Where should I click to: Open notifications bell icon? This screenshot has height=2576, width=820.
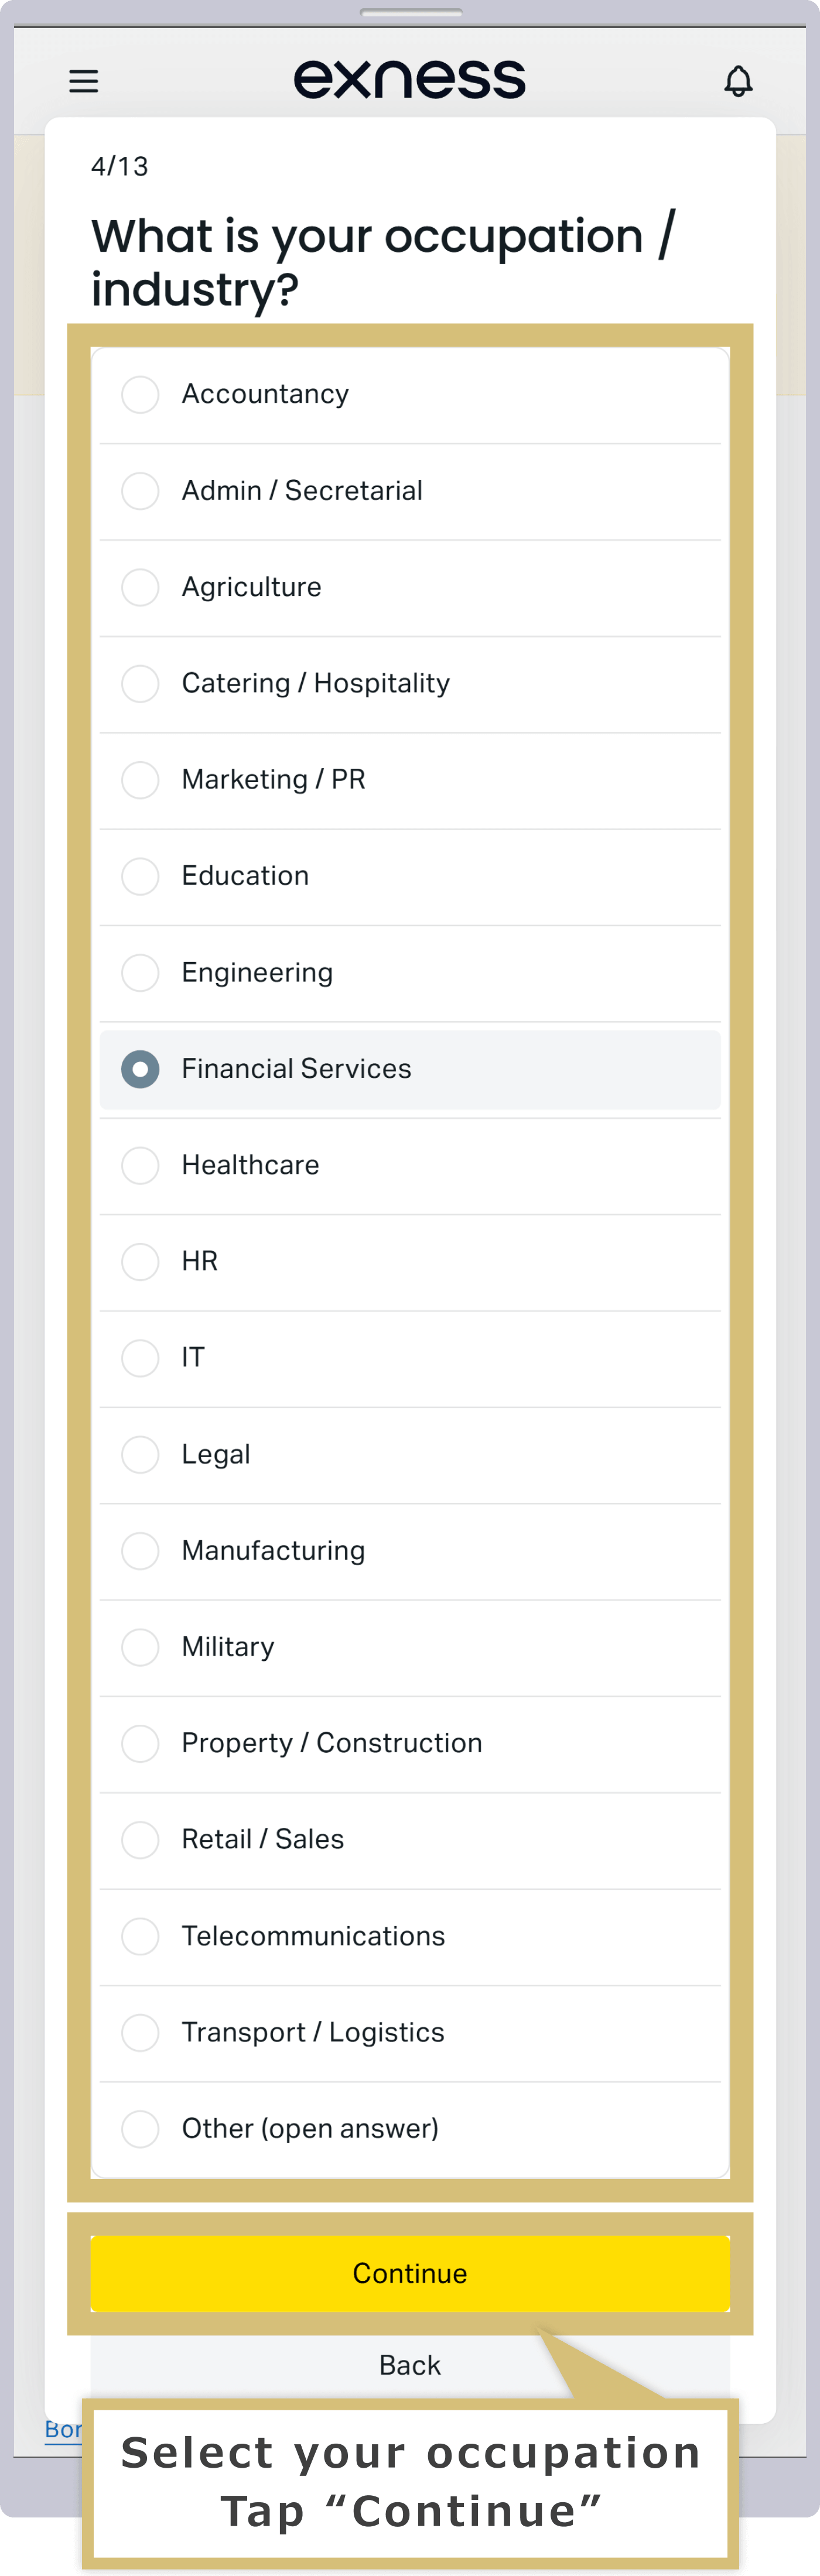[x=738, y=81]
